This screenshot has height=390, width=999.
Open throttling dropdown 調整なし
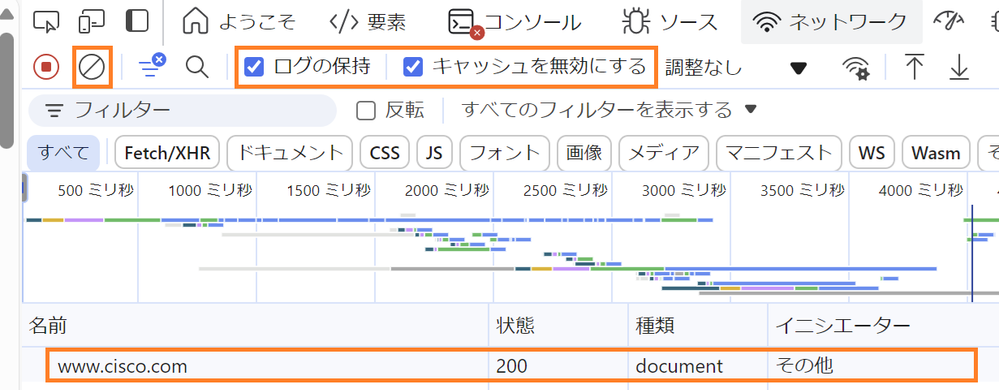(x=736, y=67)
